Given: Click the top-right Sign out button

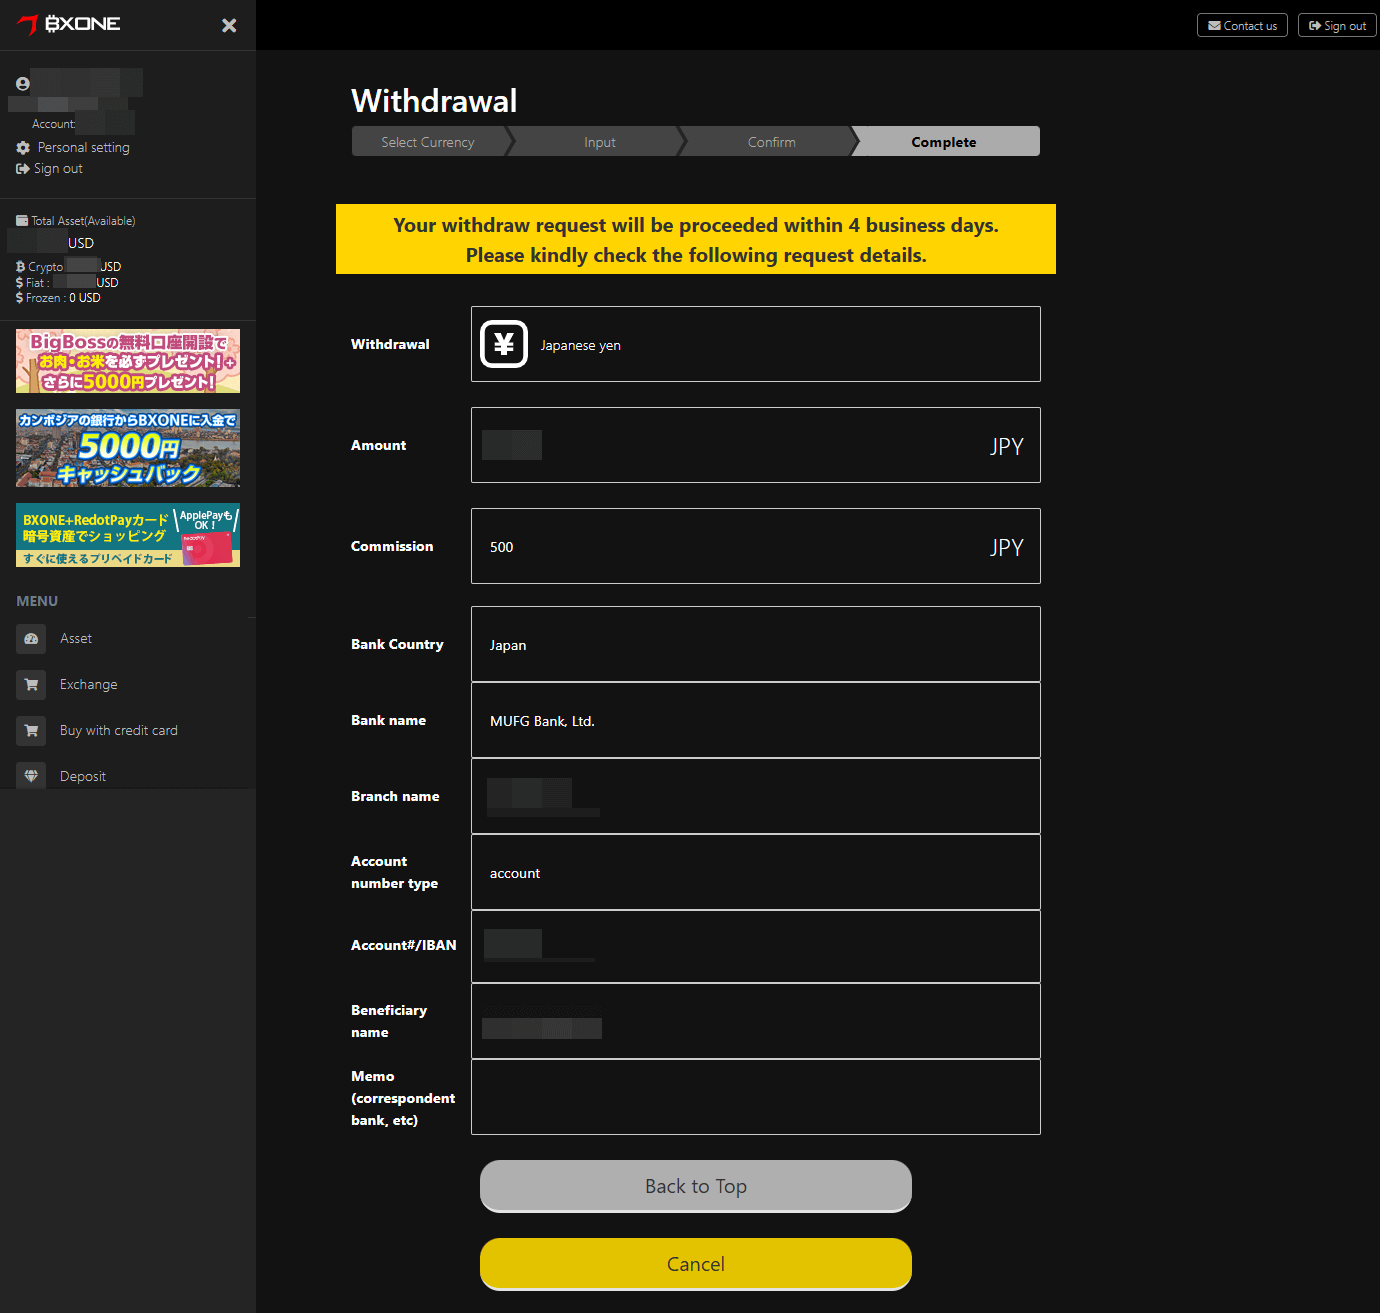Looking at the screenshot, I should [x=1337, y=25].
